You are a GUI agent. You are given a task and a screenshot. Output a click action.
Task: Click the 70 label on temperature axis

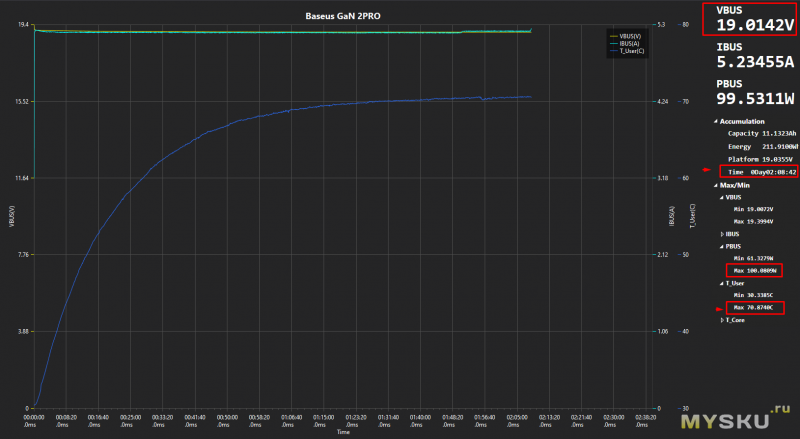685,102
